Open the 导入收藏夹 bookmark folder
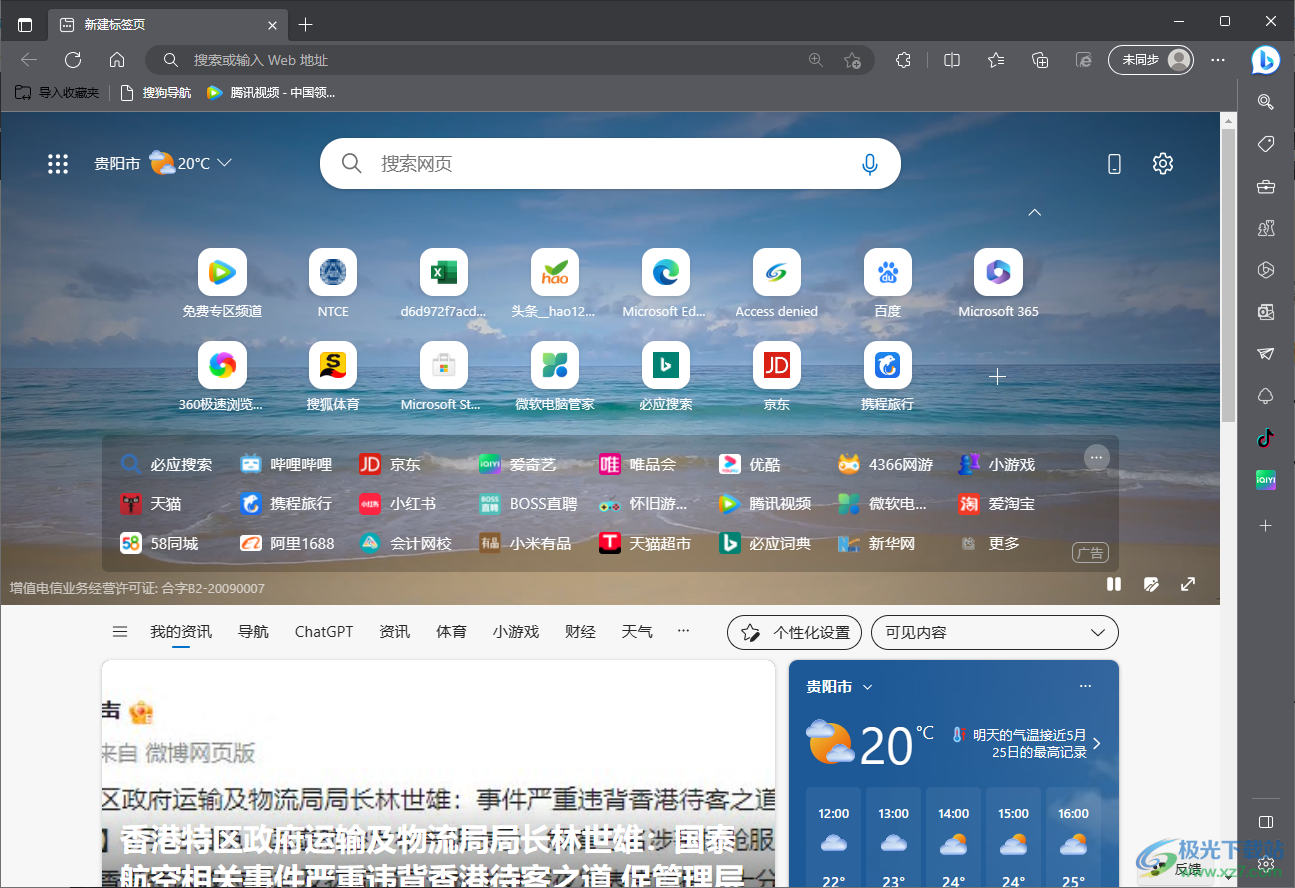This screenshot has width=1295, height=888. coord(57,93)
